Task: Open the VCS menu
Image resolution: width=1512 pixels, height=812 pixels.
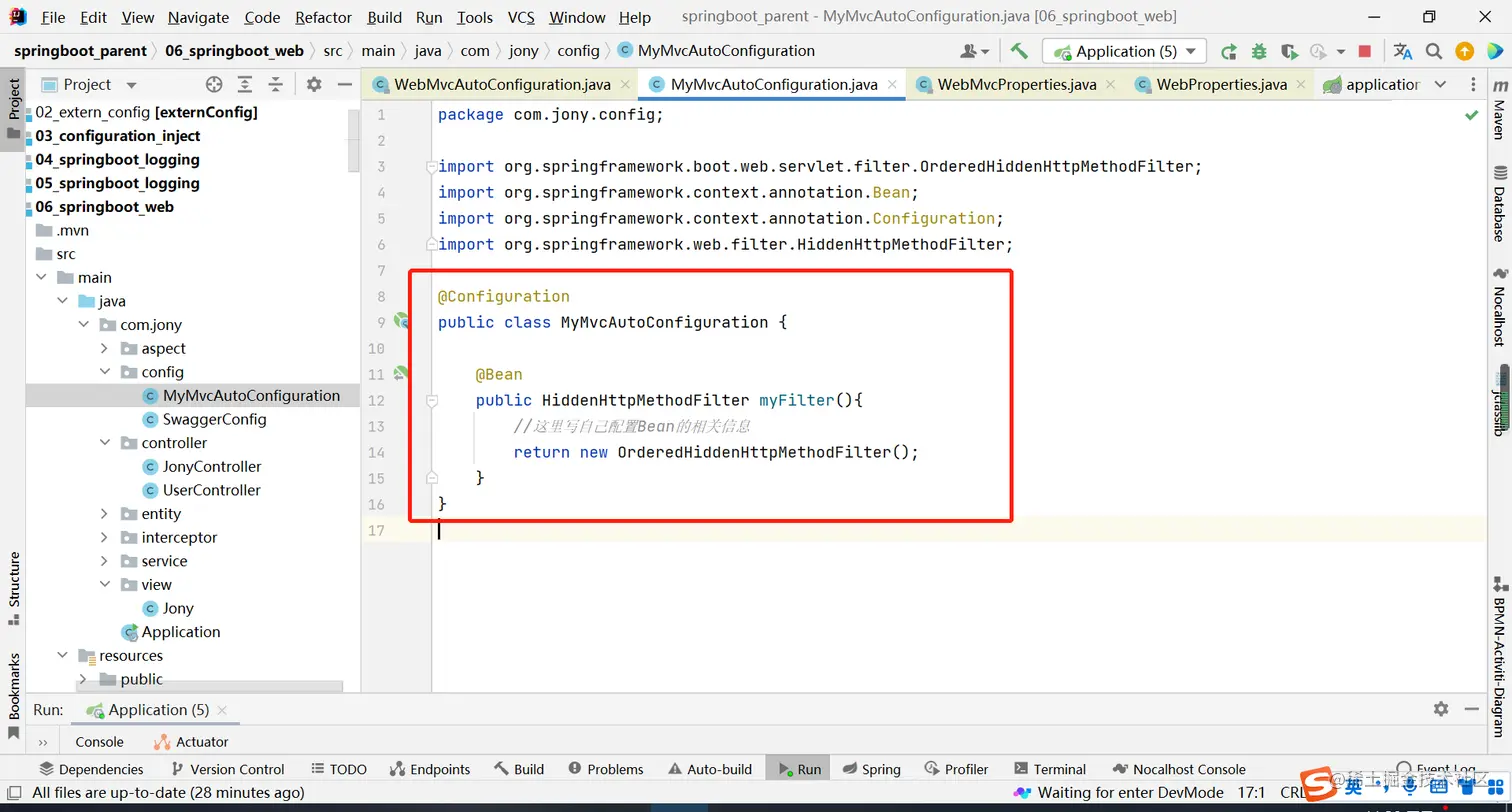Action: (x=521, y=17)
